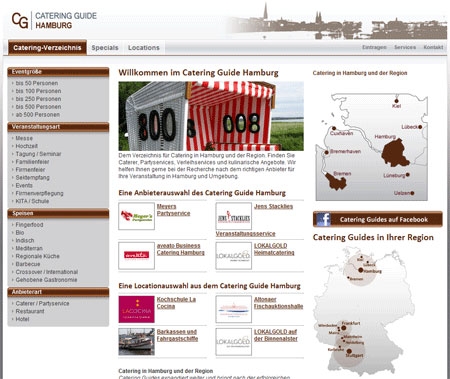Click Cuxhaven marker on the regional map
450x379 pixels.
click(x=334, y=128)
